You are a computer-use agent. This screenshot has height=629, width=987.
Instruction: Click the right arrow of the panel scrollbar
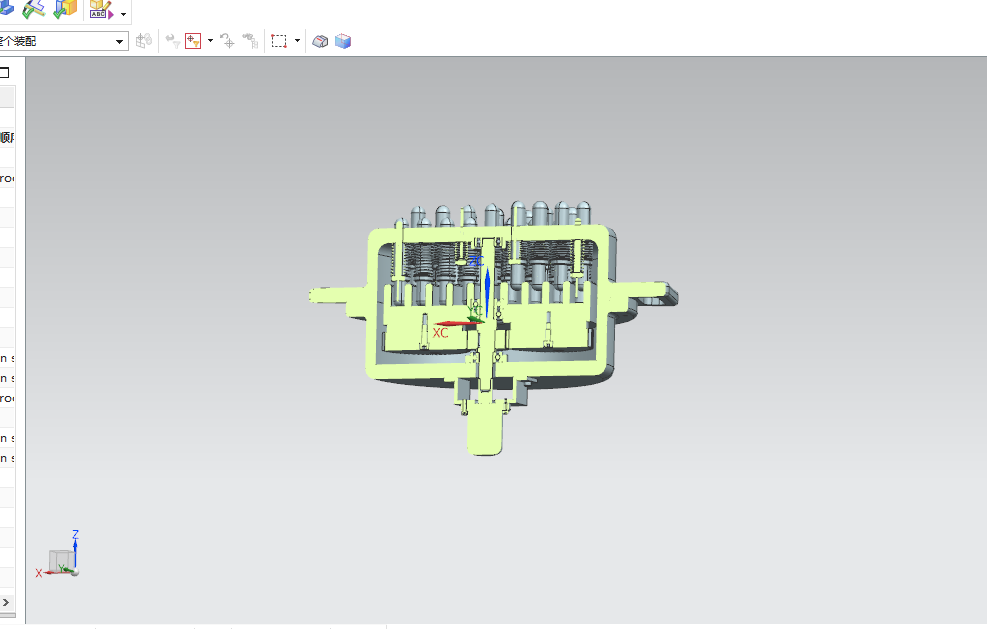tap(6, 603)
